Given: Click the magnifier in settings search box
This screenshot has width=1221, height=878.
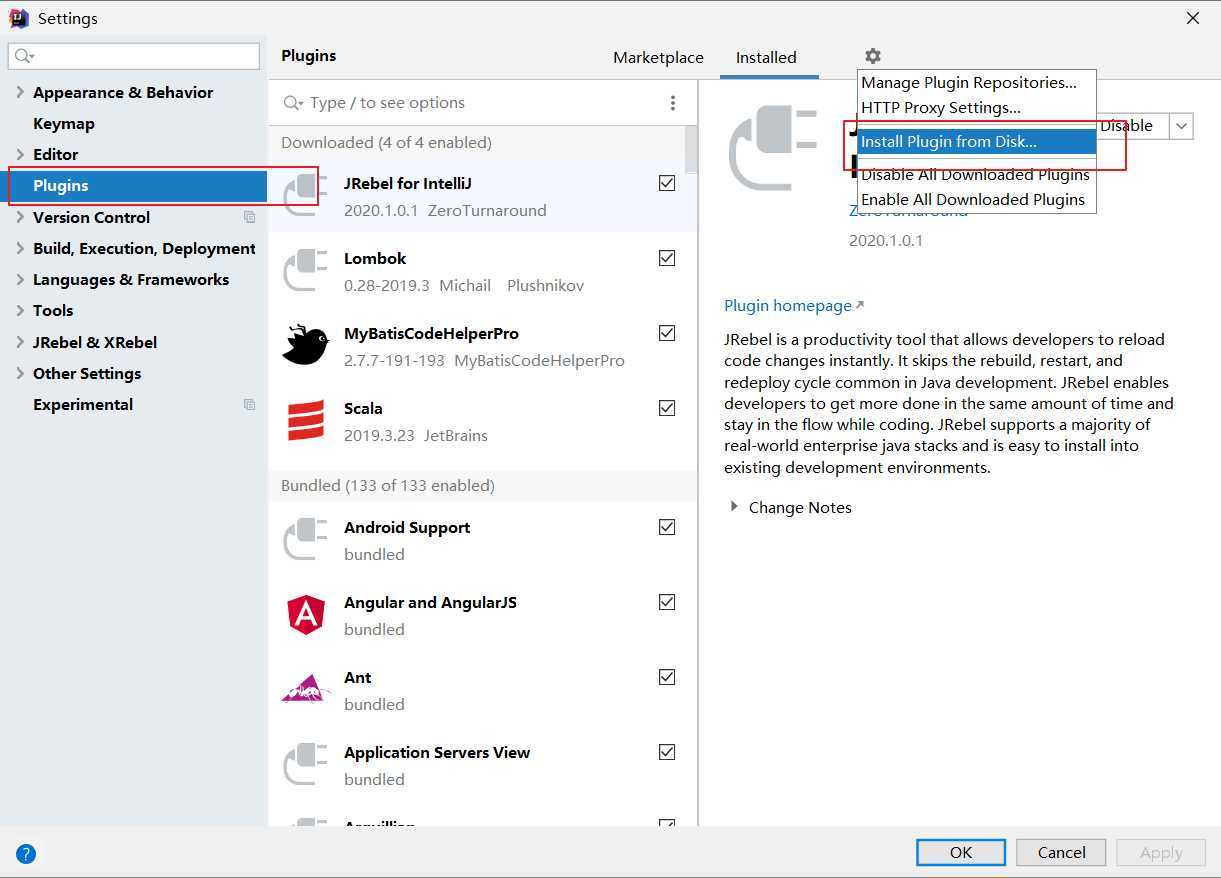Looking at the screenshot, I should click(24, 56).
